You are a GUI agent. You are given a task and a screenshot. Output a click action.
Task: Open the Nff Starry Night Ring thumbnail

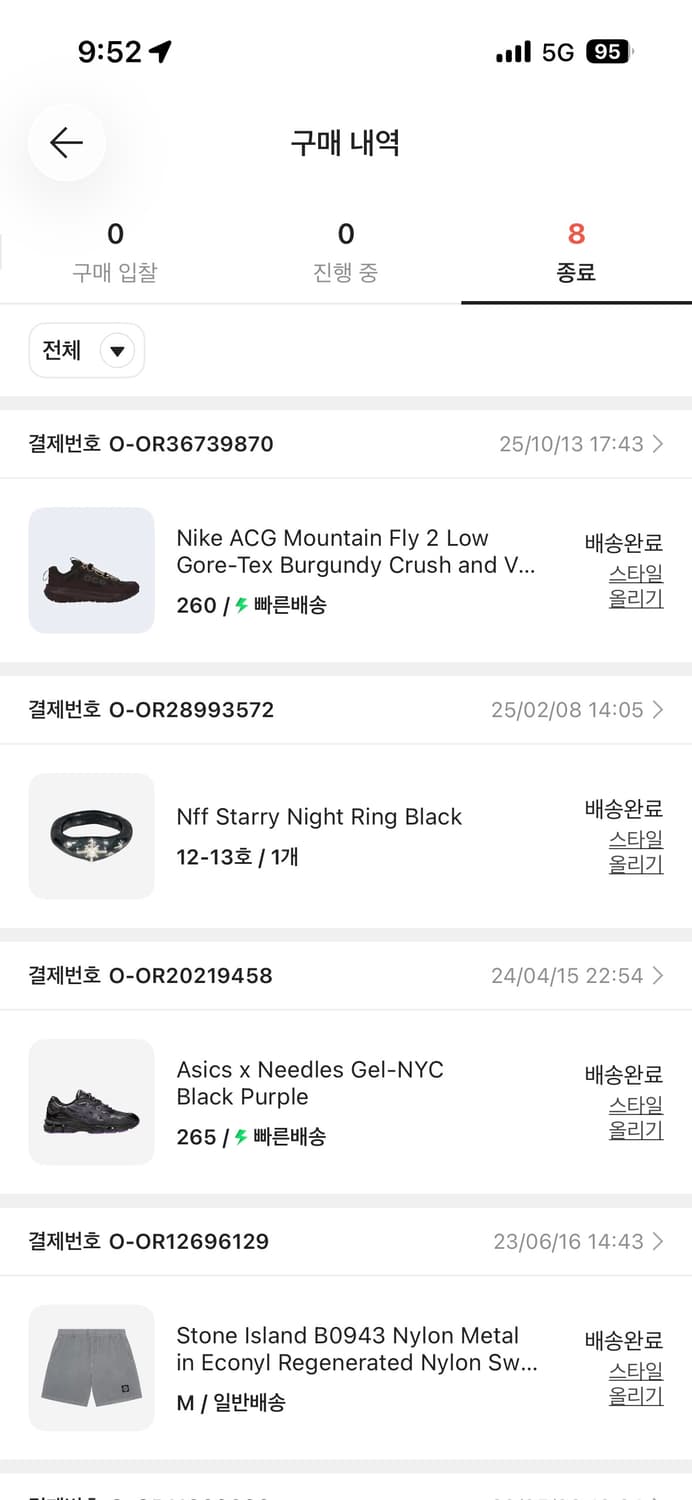click(91, 837)
